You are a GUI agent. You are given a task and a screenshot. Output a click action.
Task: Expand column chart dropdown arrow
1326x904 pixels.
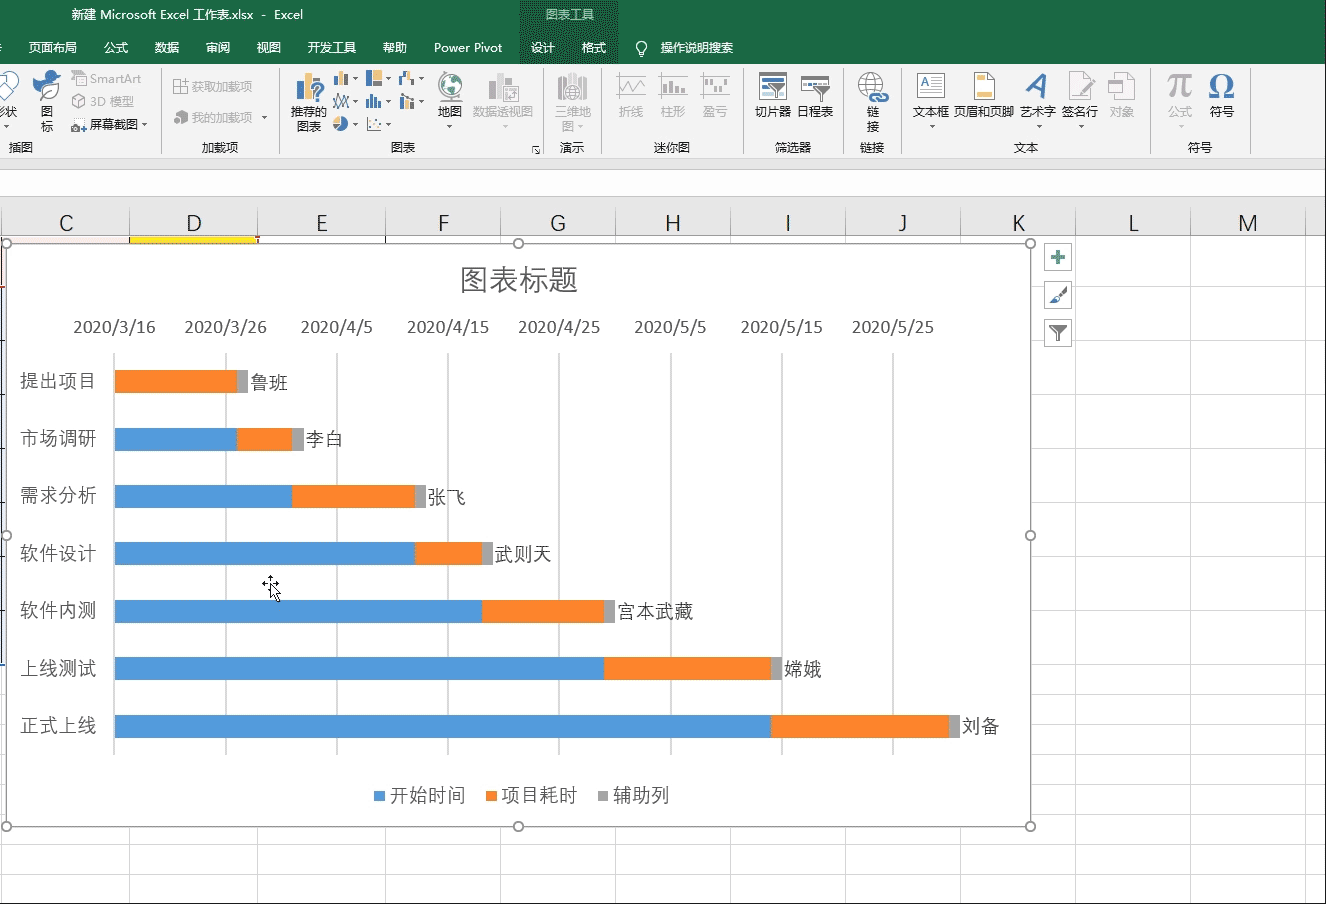pyautogui.click(x=356, y=79)
